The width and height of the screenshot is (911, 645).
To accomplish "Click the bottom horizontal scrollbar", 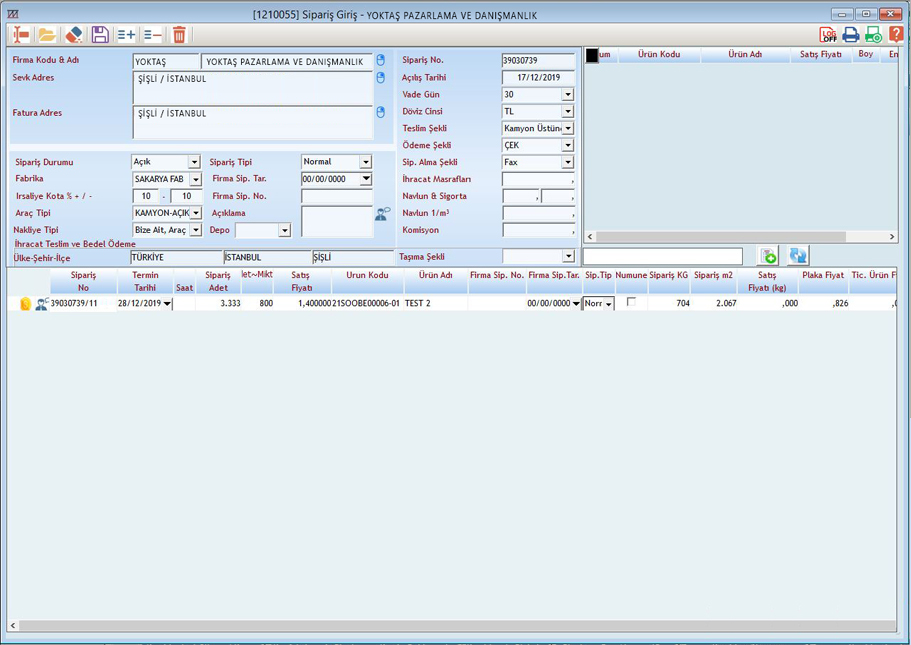I will click(450, 626).
